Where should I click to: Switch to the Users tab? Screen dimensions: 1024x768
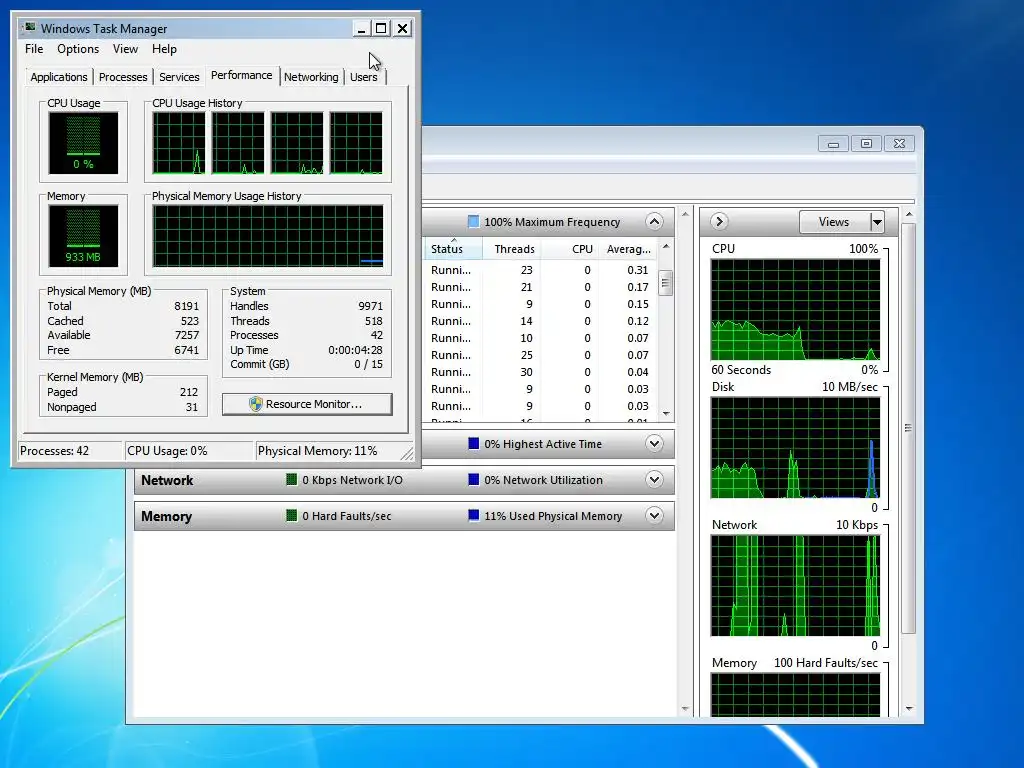[x=364, y=77]
